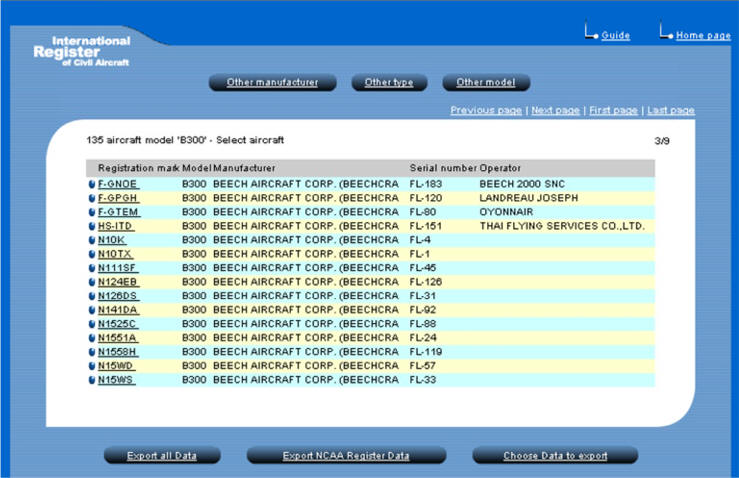This screenshot has width=739, height=478.
Task: Click the bullet icon beside N1525C
Action: 92,324
